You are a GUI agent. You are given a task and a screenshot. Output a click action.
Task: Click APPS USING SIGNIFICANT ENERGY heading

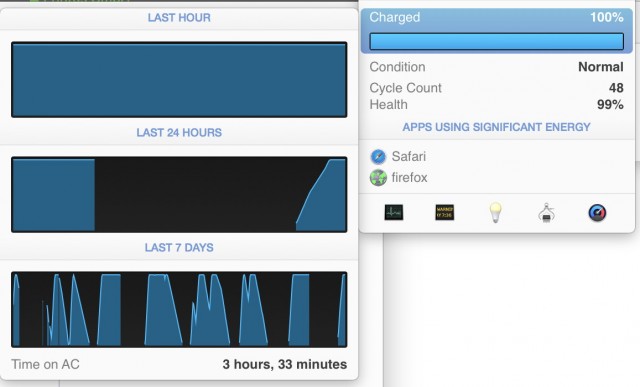point(496,127)
